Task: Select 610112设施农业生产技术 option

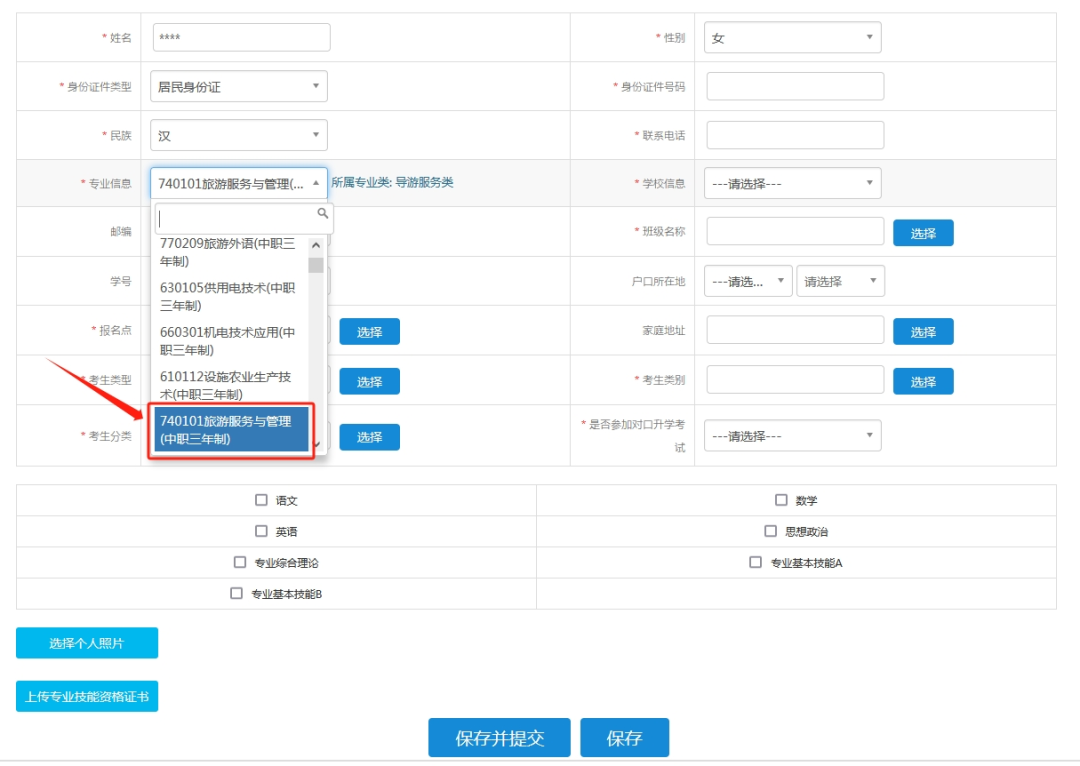Action: [231, 385]
